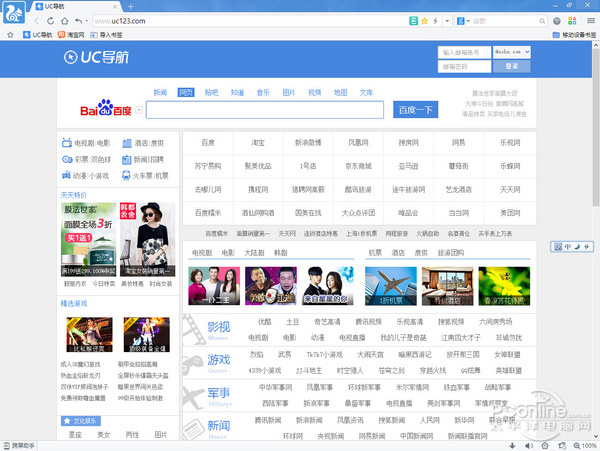The image size is (600, 451).
Task: Open the 100% zoom control
Action: click(585, 446)
